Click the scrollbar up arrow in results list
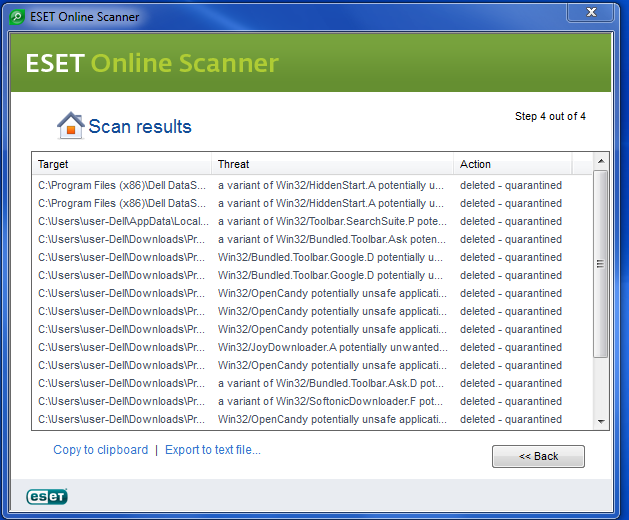 (x=601, y=161)
